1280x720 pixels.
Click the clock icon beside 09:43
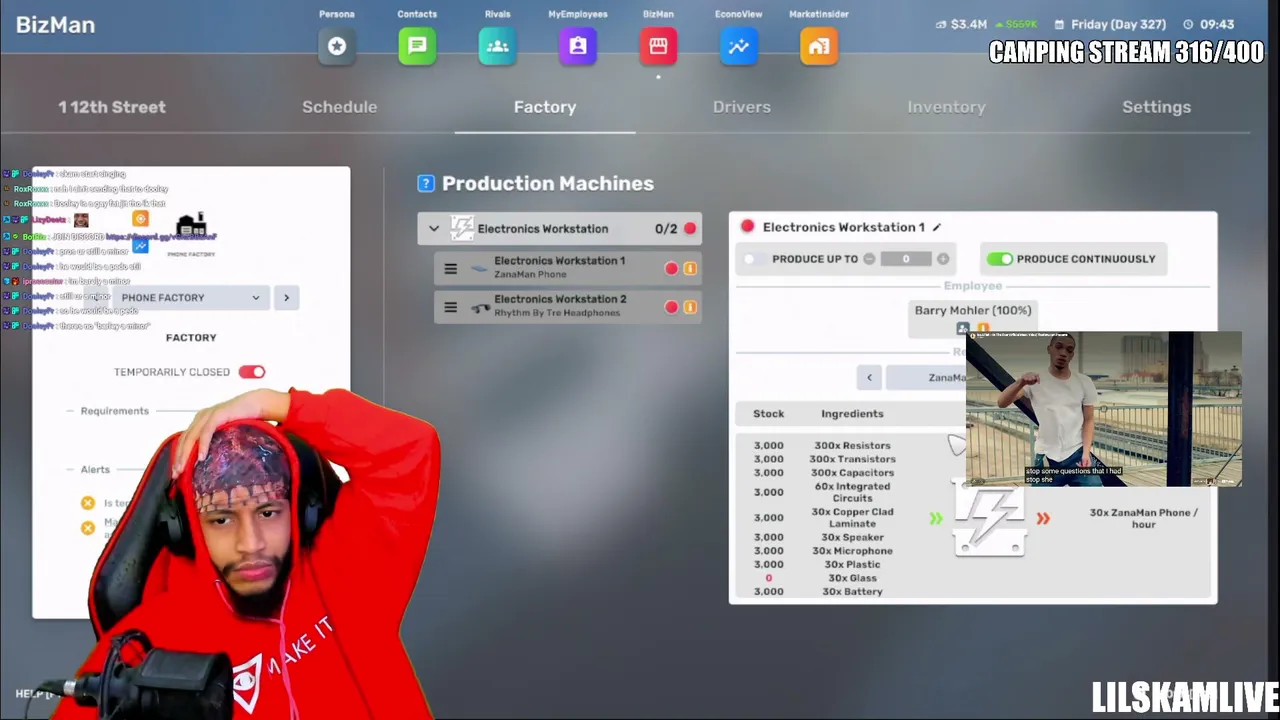tap(1188, 24)
